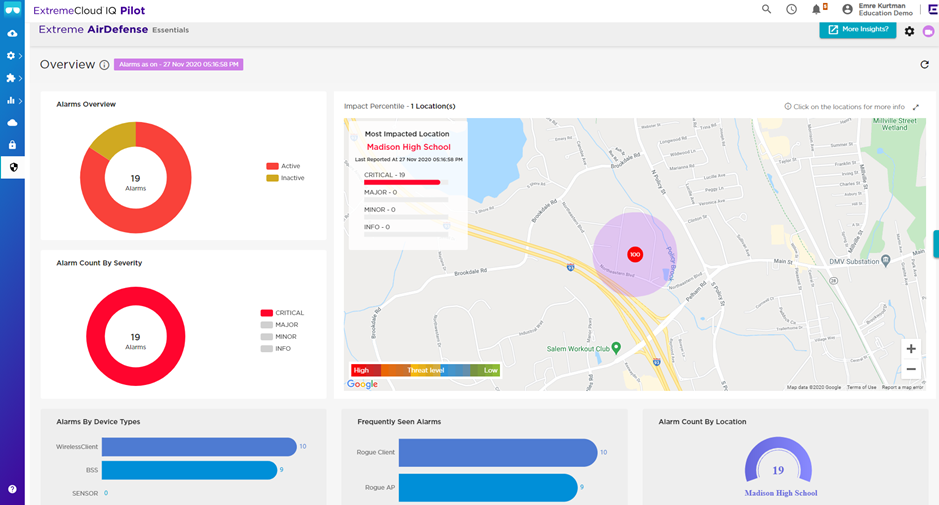
Task: Click 'INFO - 0' in impacted location card
Action: point(377,227)
